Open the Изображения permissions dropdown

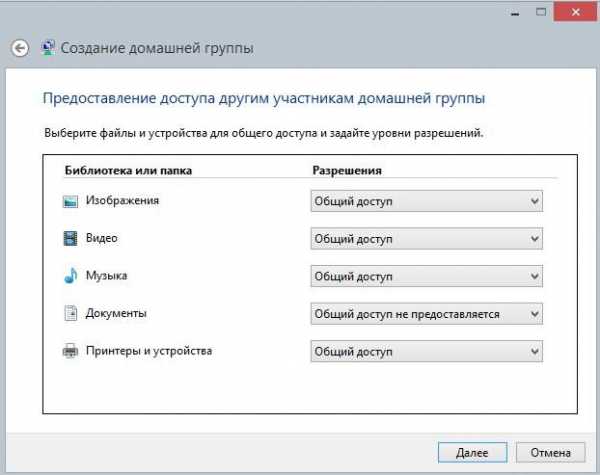click(x=427, y=201)
